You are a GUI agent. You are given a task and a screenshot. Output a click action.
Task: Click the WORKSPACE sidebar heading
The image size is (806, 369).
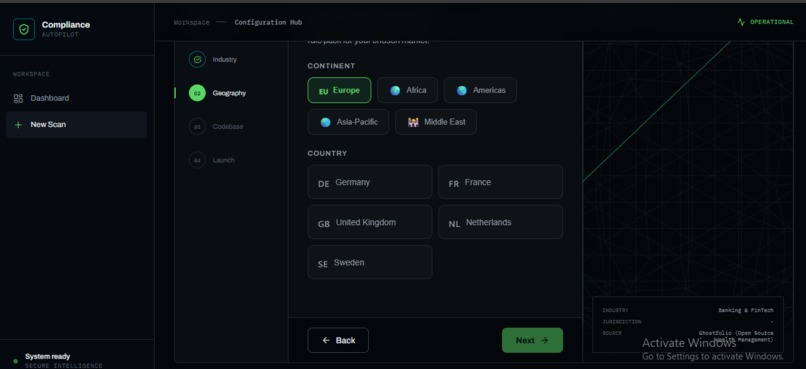pyautogui.click(x=31, y=74)
